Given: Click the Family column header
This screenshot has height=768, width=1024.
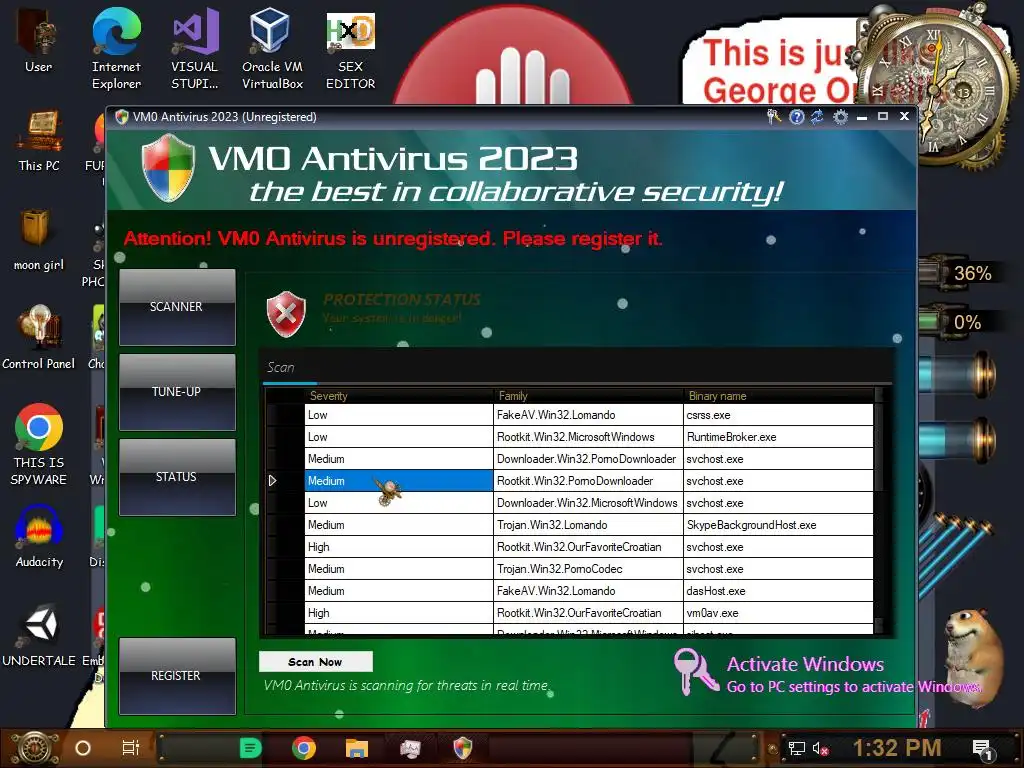Looking at the screenshot, I should pos(588,396).
